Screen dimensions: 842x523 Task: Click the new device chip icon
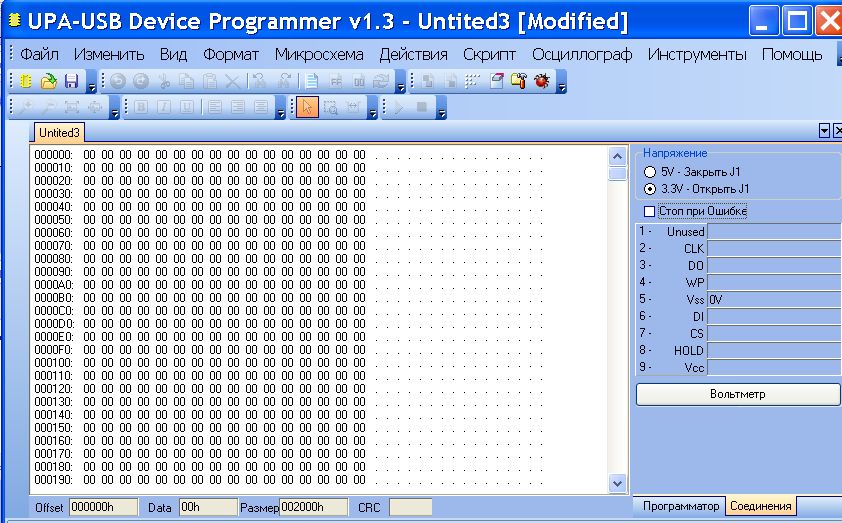[x=25, y=81]
